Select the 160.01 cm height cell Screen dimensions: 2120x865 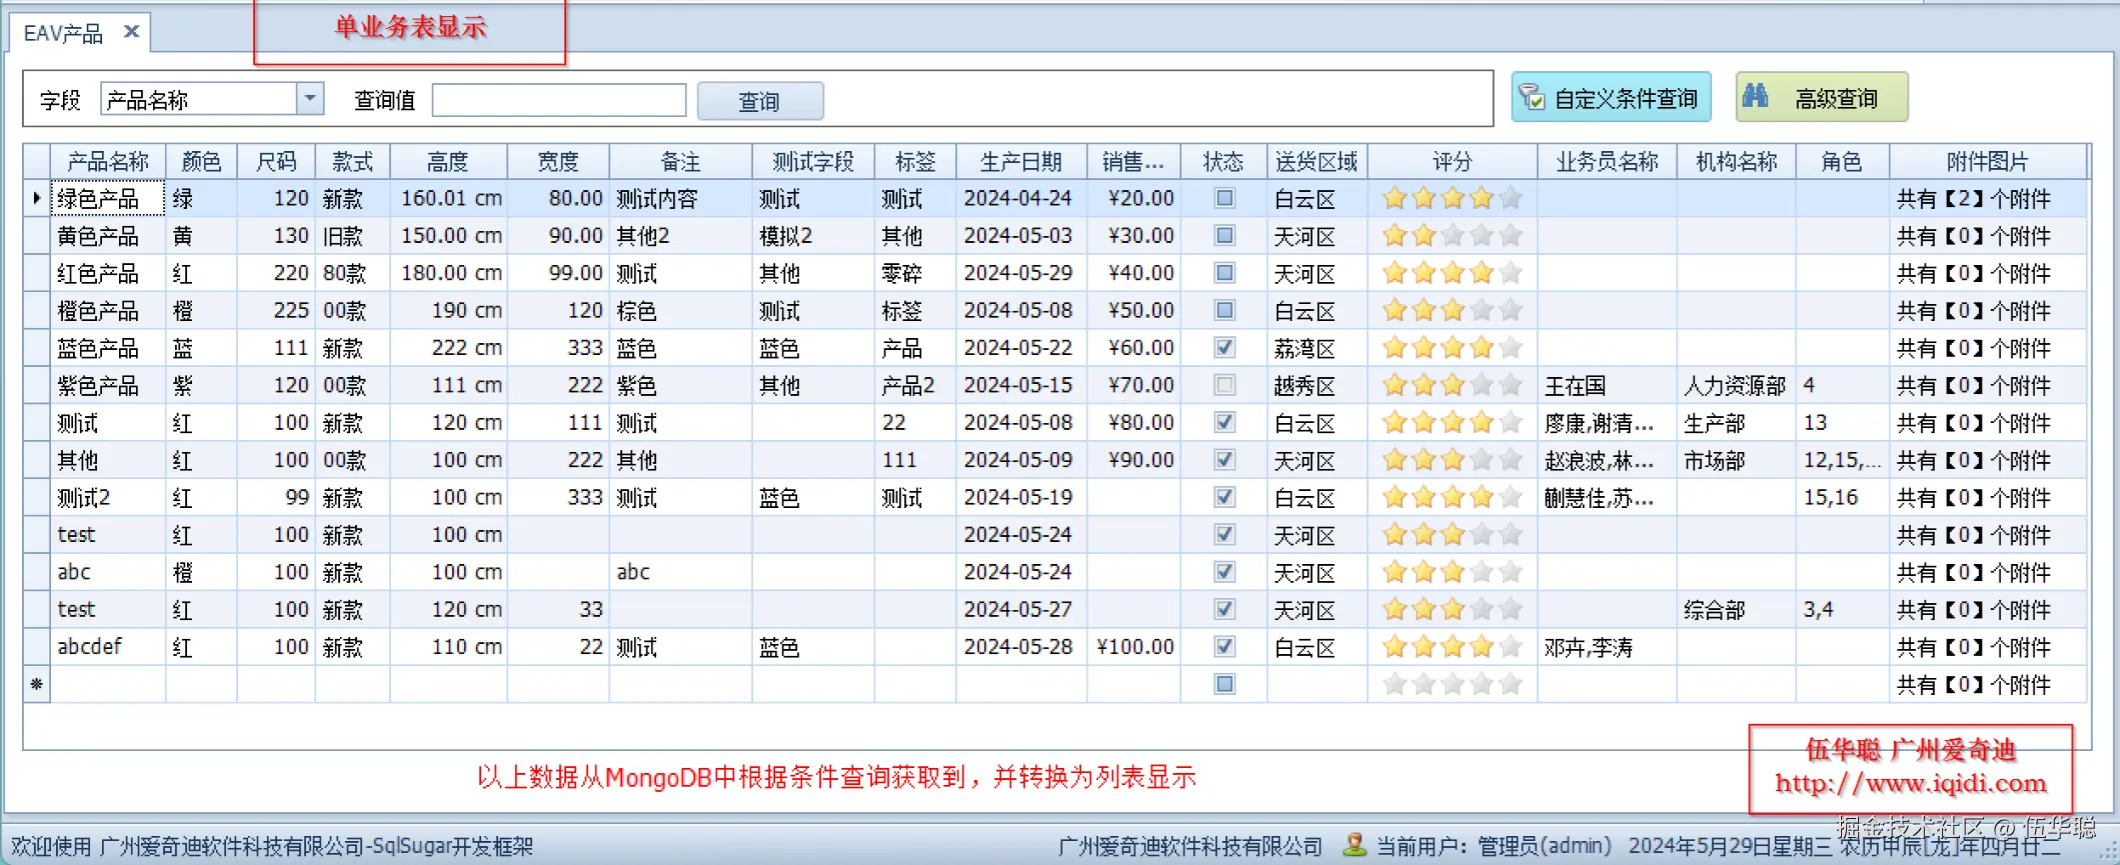[x=448, y=198]
